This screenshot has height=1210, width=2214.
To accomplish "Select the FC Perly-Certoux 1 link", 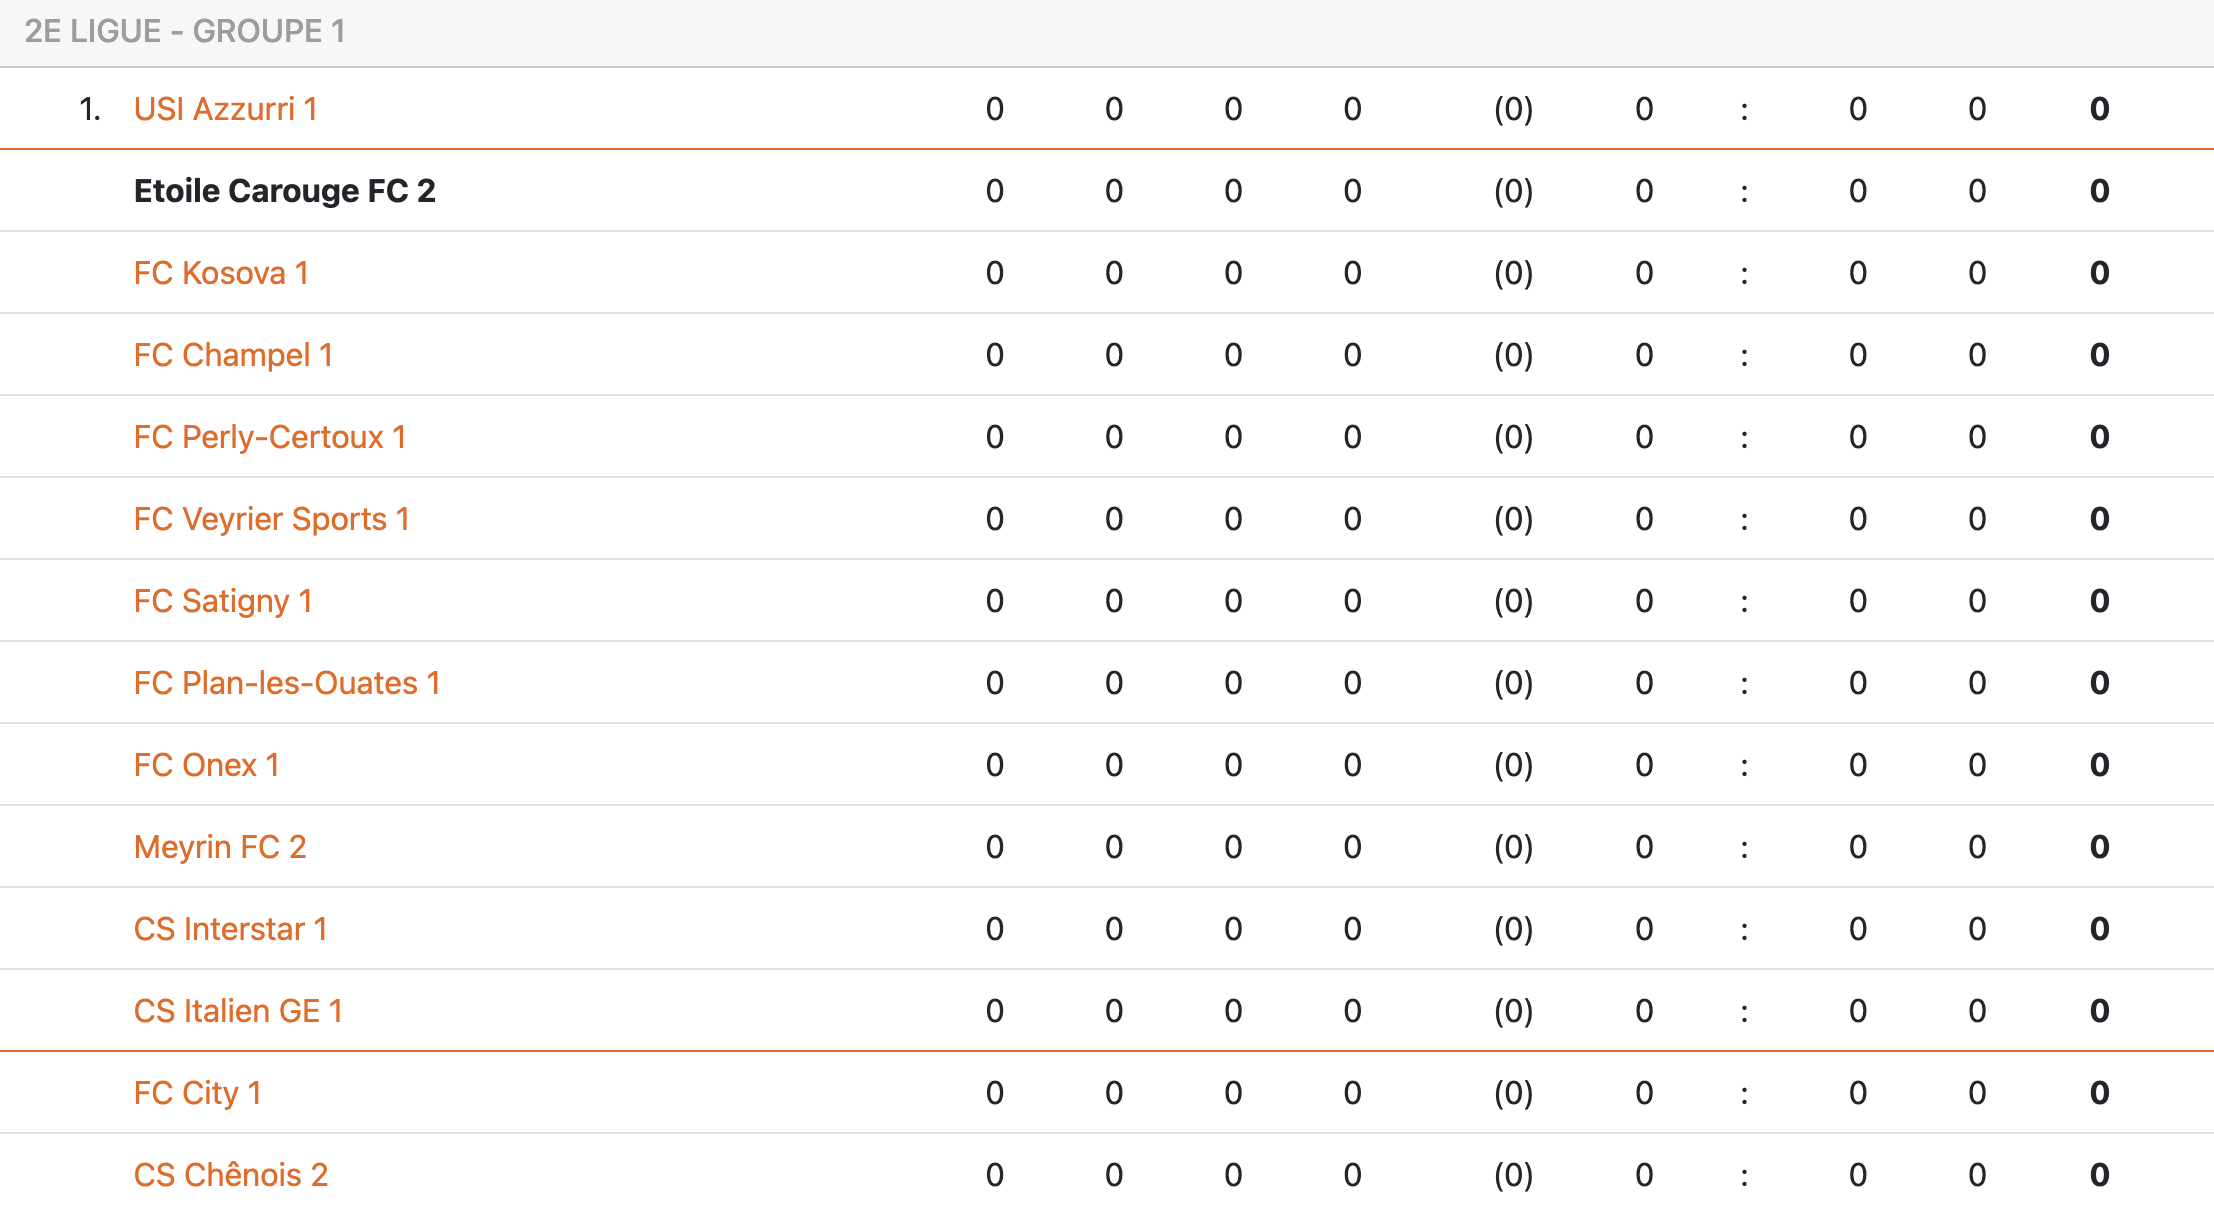I will pos(270,437).
